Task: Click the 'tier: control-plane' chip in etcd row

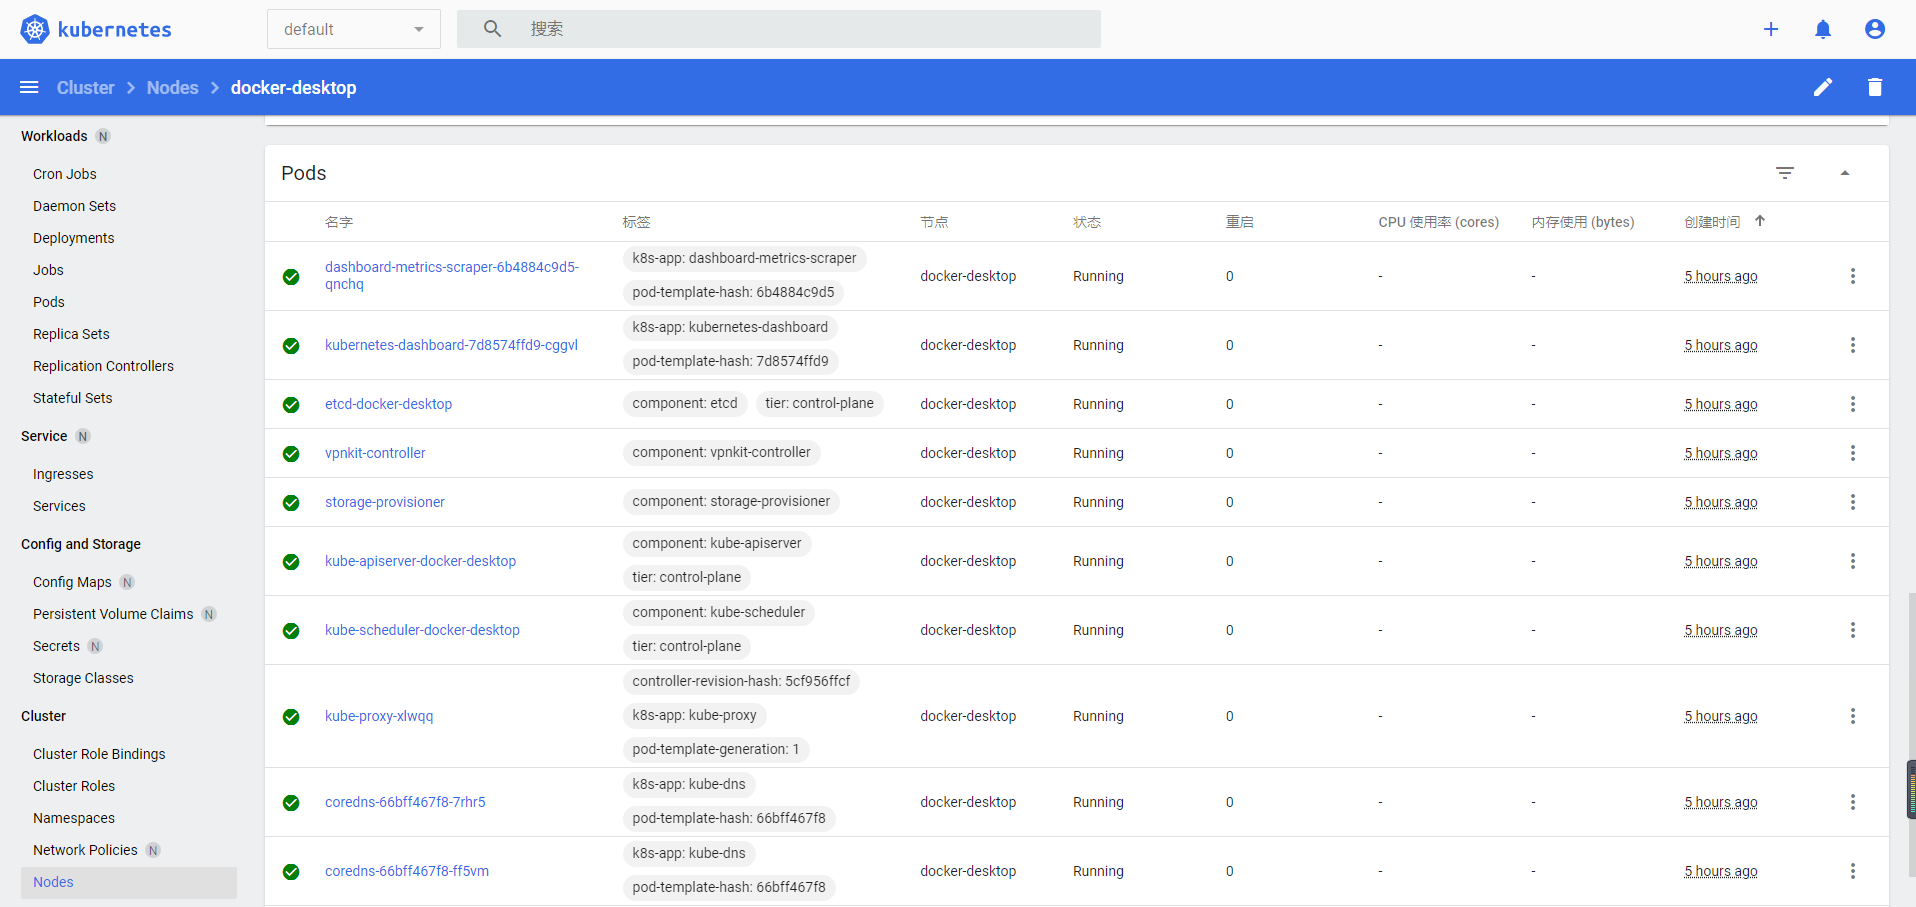Action: 819,403
